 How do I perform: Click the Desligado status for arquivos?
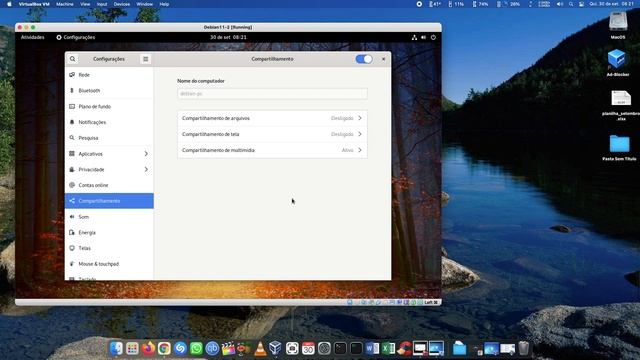[x=342, y=118]
